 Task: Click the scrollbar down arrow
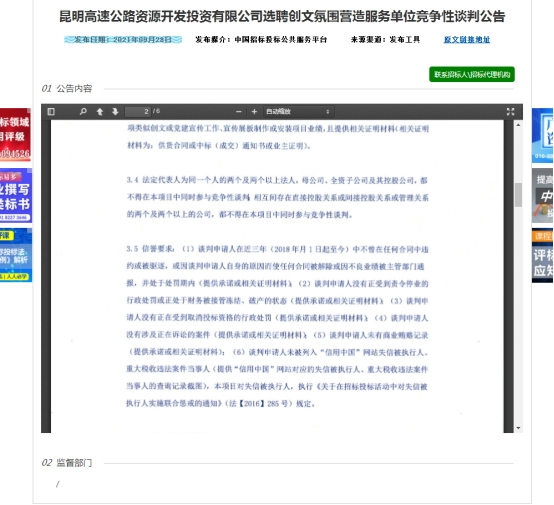point(518,428)
